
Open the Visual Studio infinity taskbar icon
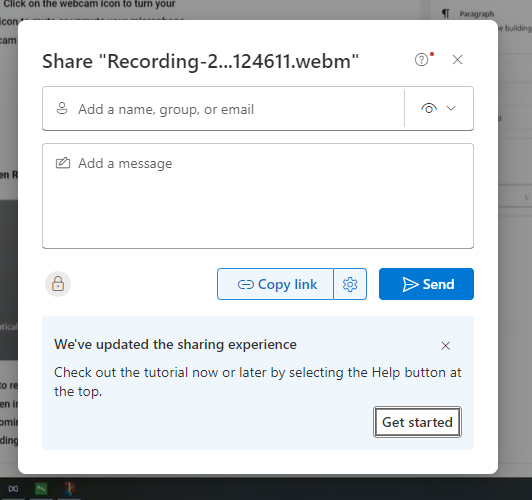click(13, 489)
